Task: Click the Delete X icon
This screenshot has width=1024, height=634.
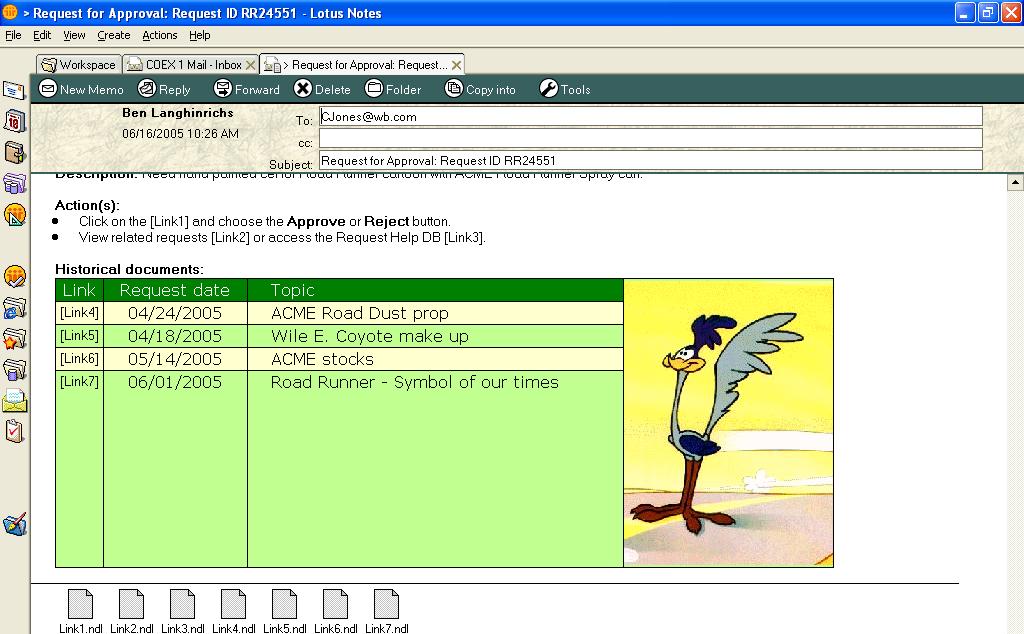Action: tap(303, 88)
